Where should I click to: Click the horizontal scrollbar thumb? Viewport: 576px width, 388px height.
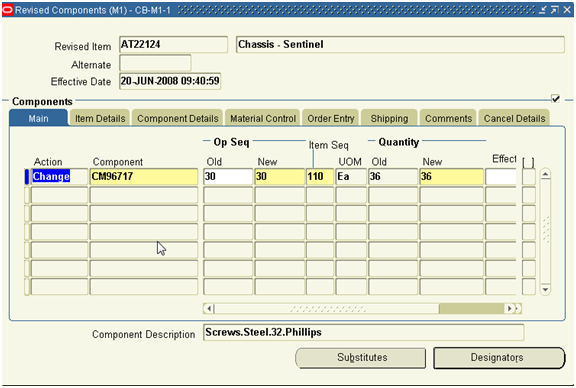(472, 308)
